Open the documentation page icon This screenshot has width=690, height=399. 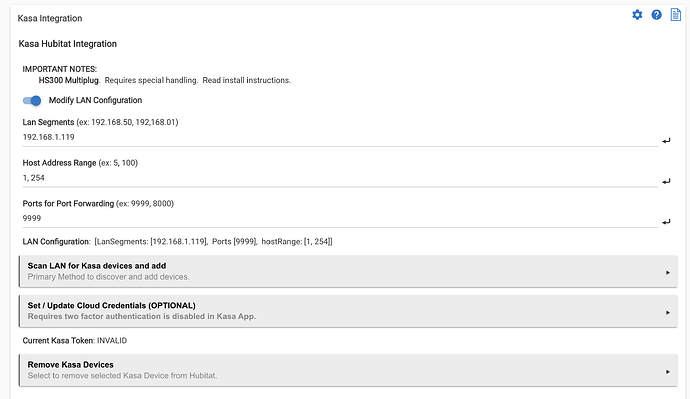pos(675,15)
